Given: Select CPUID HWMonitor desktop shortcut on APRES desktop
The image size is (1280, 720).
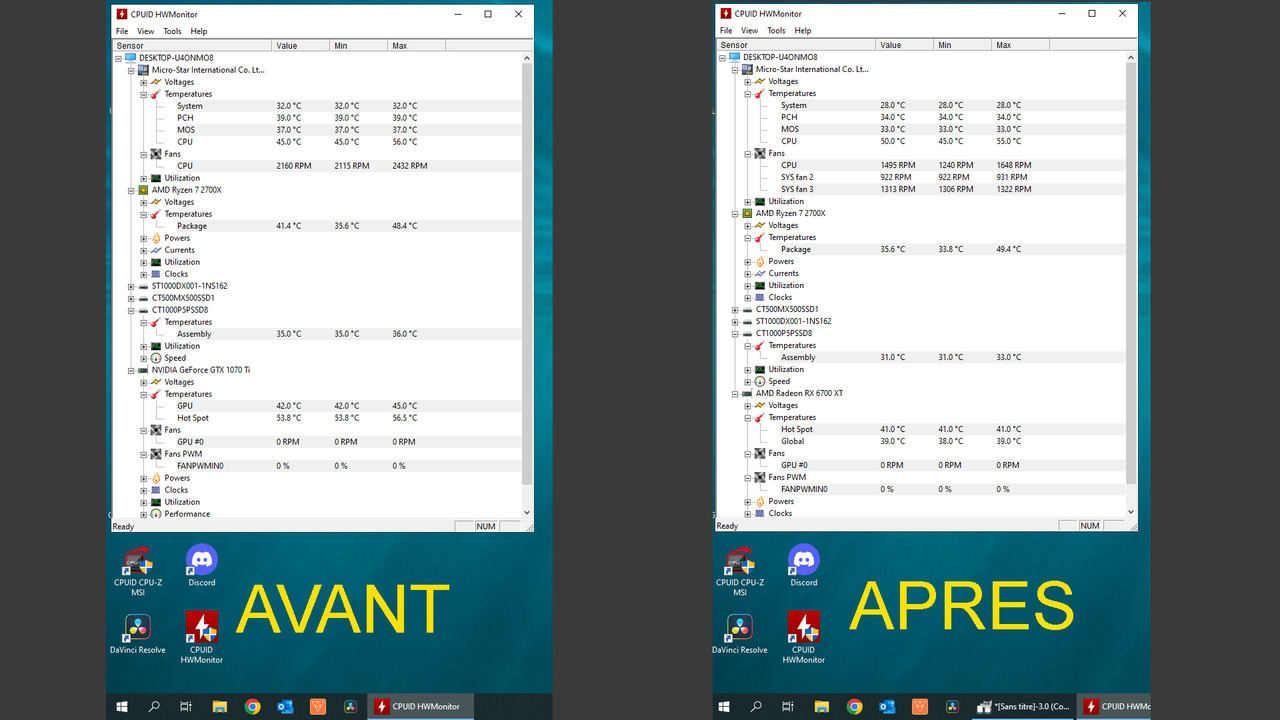Looking at the screenshot, I should click(x=803, y=638).
